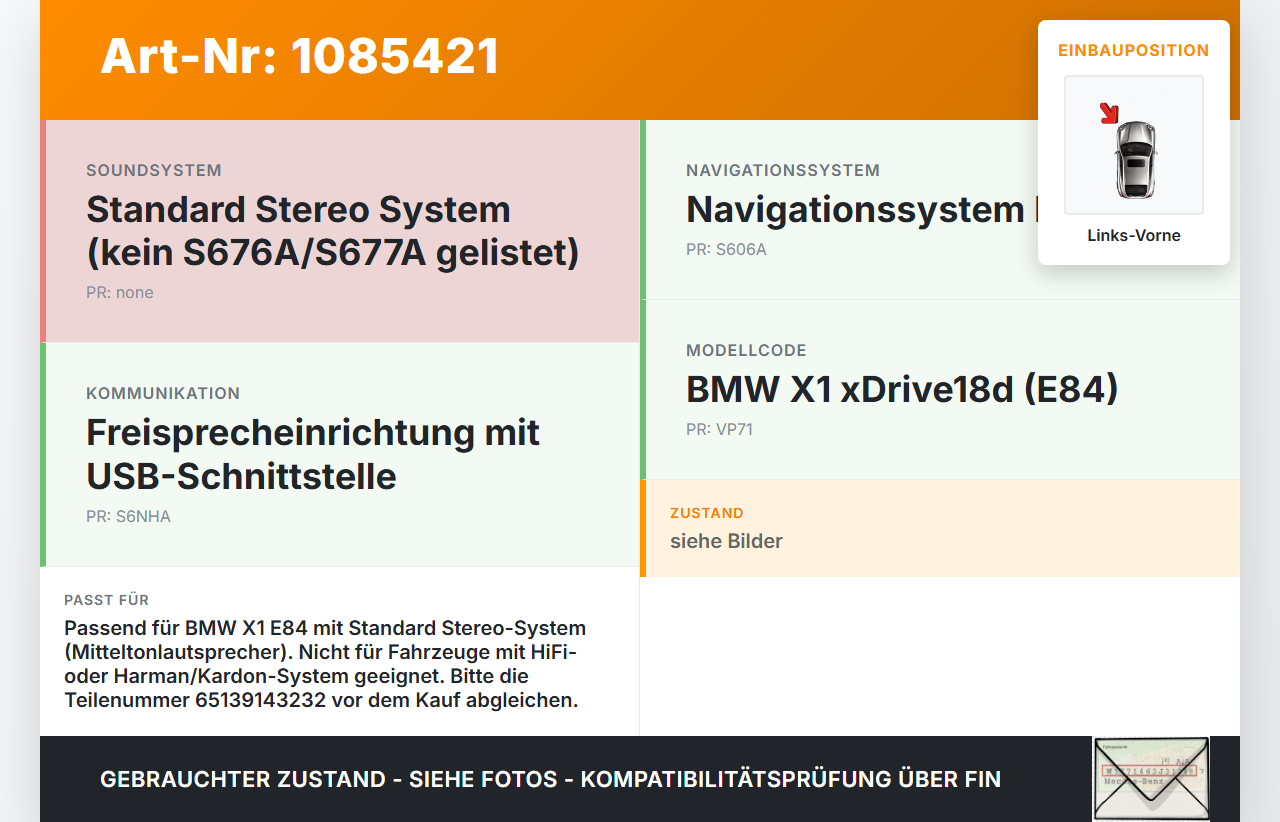This screenshot has height=822, width=1280.
Task: Select the siehe Bilder text
Action: (726, 541)
